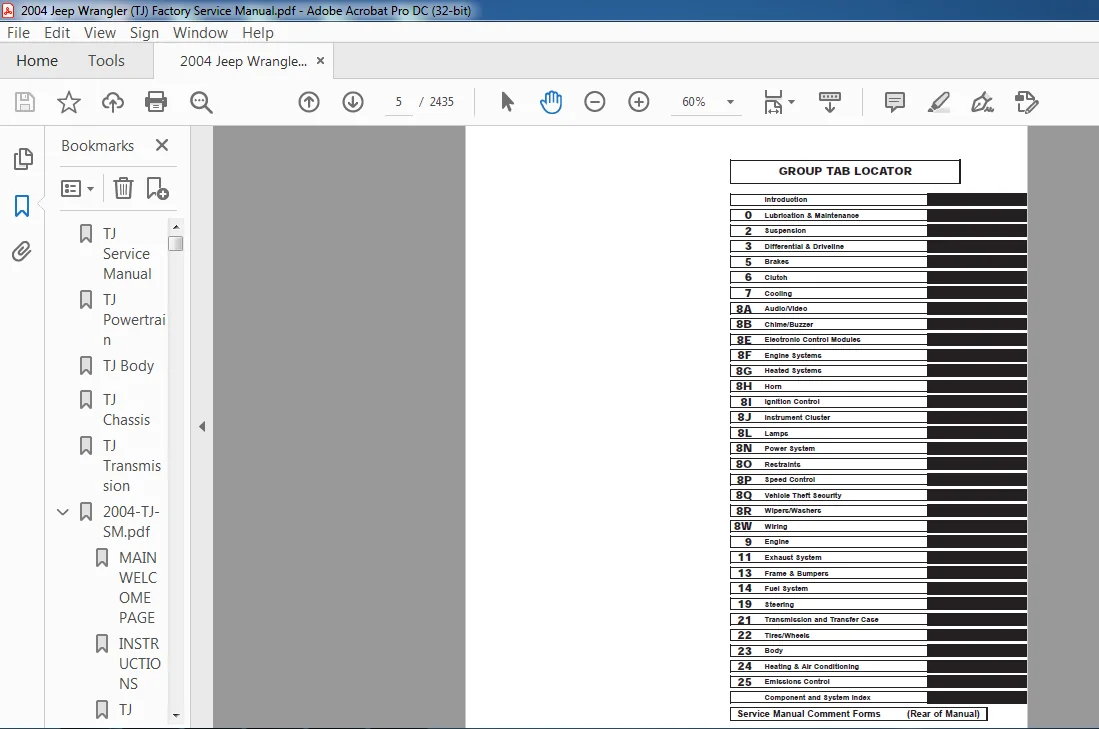
Task: Print the document
Action: click(156, 102)
